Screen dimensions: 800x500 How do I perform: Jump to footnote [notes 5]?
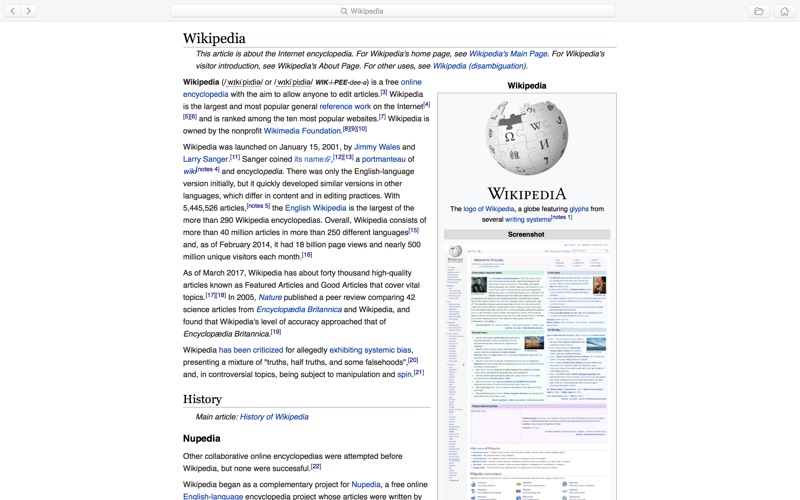pyautogui.click(x=258, y=206)
